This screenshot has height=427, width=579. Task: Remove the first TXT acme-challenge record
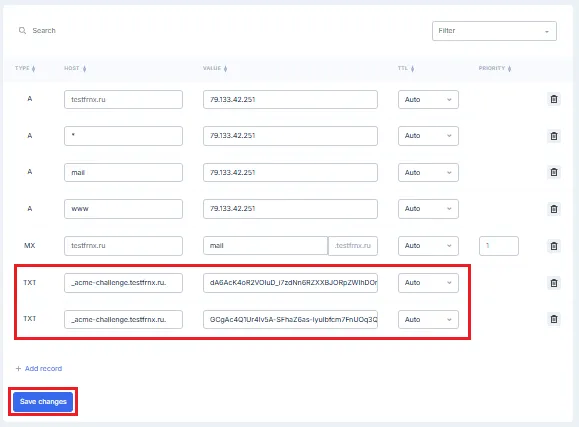tap(554, 283)
